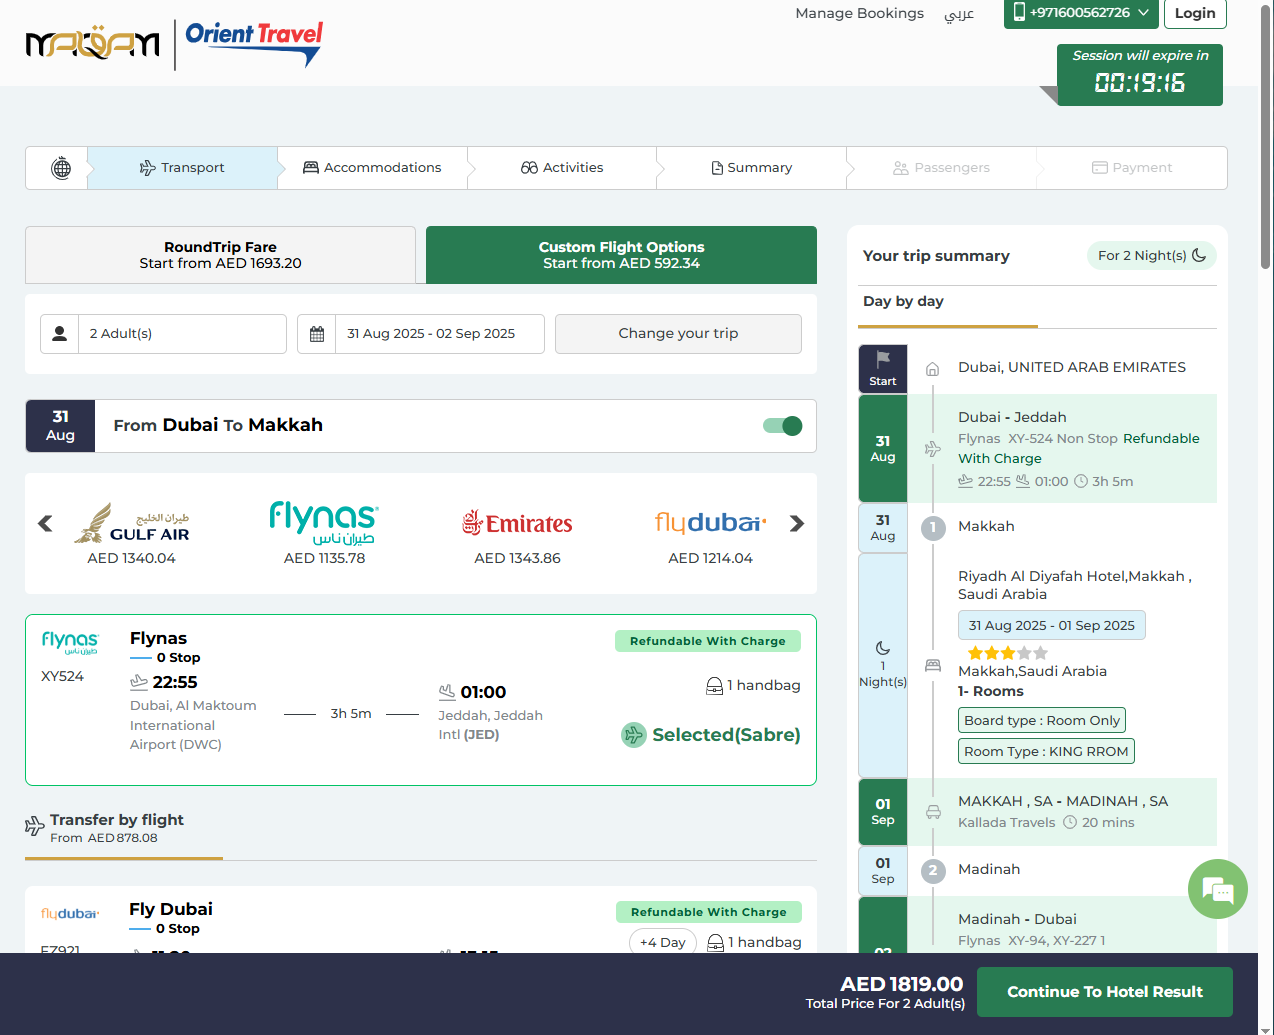
Task: Click the globe icon in the step bar
Action: pos(61,168)
